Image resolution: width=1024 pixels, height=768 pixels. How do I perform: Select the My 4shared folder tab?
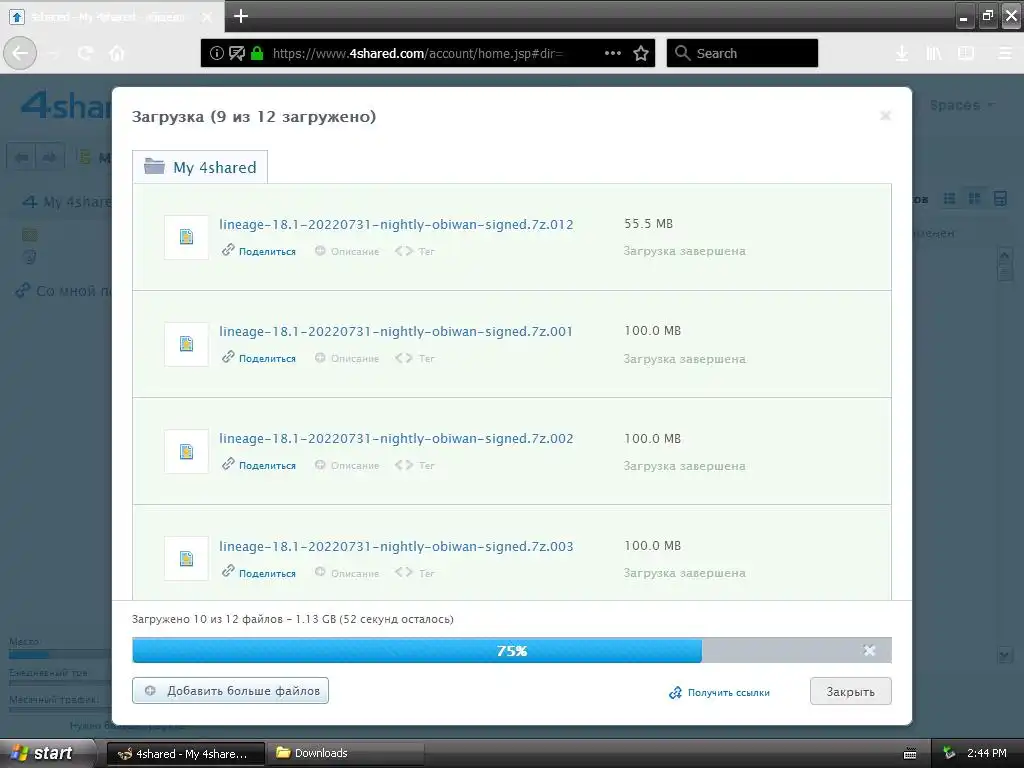click(200, 167)
